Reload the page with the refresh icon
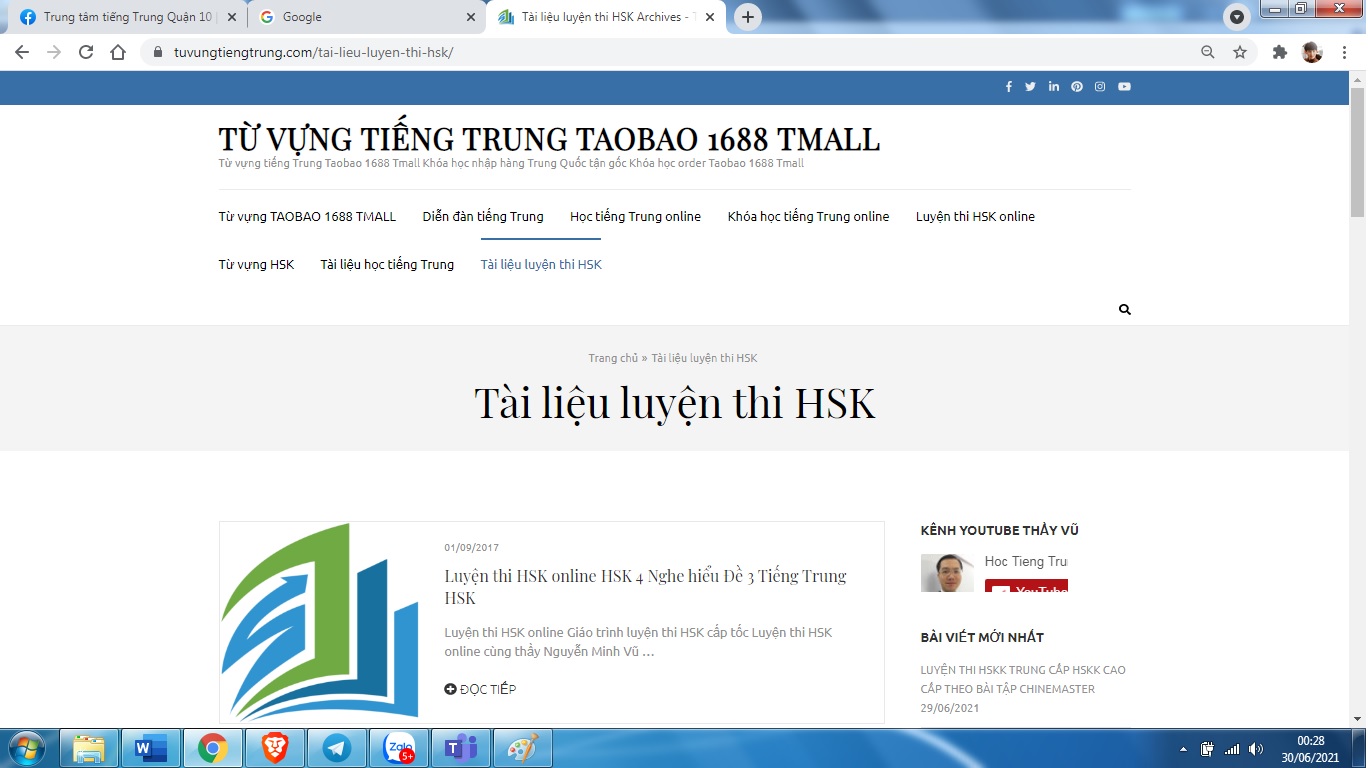This screenshot has width=1368, height=768. click(86, 52)
